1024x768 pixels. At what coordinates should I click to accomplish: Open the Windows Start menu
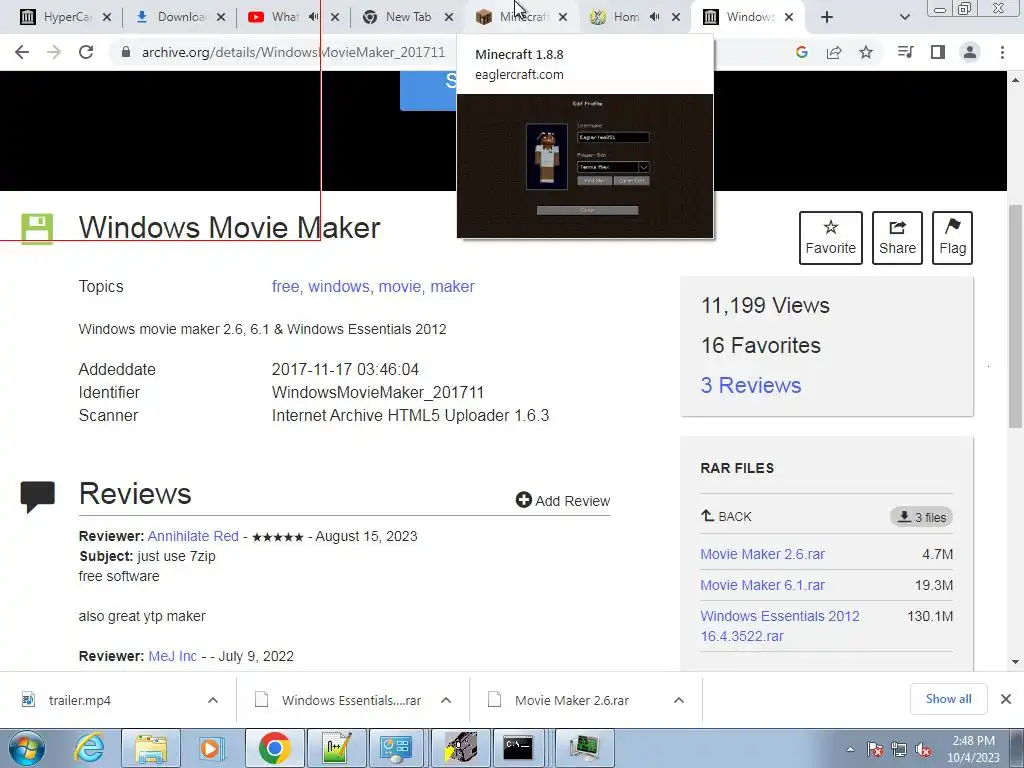[26, 748]
